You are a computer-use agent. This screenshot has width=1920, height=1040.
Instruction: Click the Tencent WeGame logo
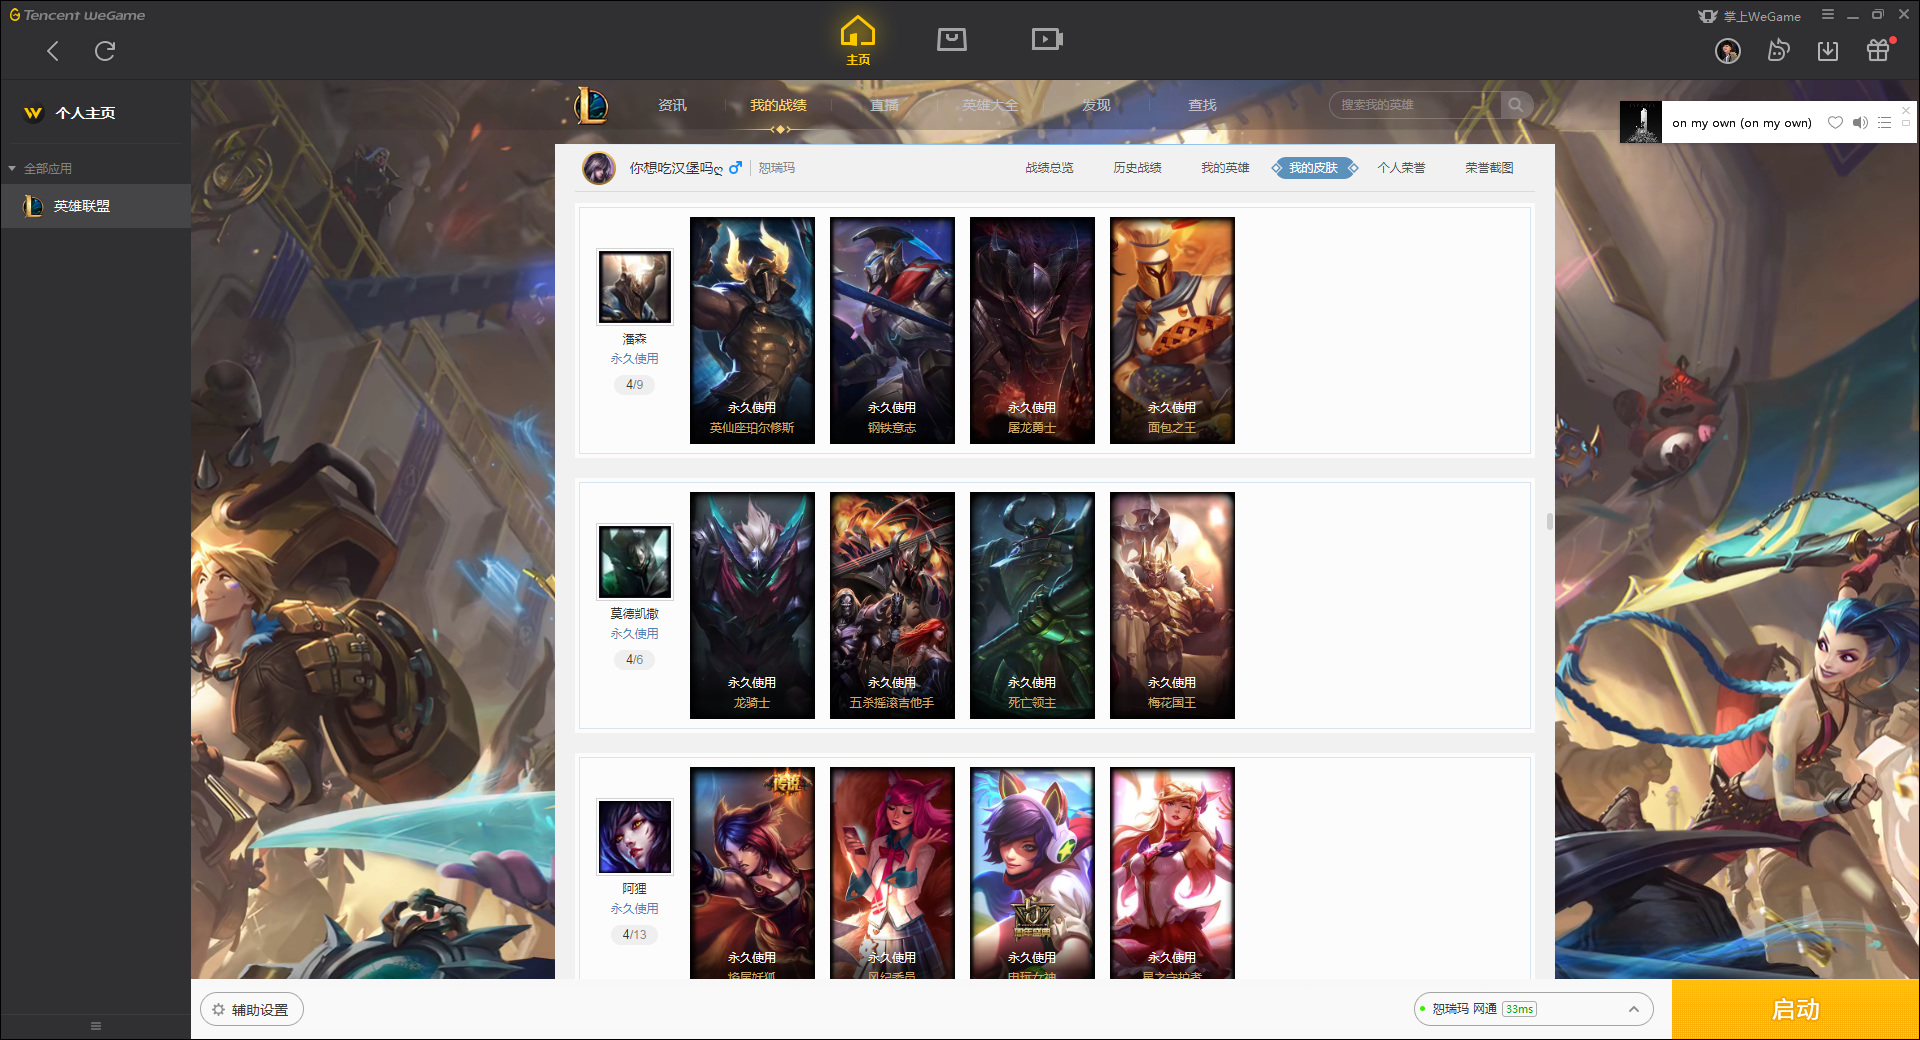[x=77, y=15]
